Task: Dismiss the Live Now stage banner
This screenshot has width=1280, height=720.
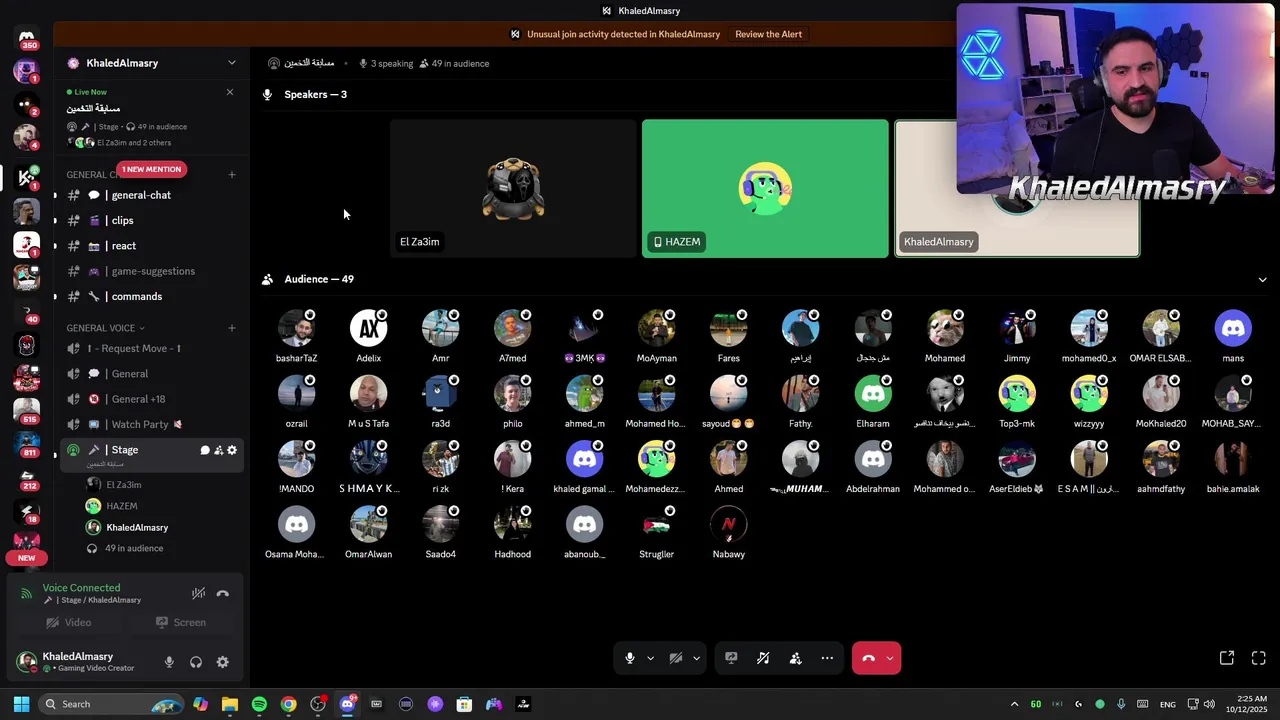Action: (x=230, y=92)
